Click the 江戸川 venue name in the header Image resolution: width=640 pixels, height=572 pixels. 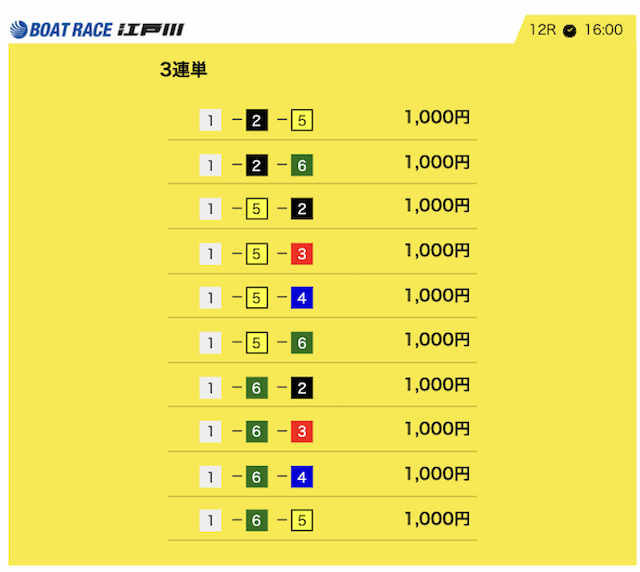pos(150,30)
